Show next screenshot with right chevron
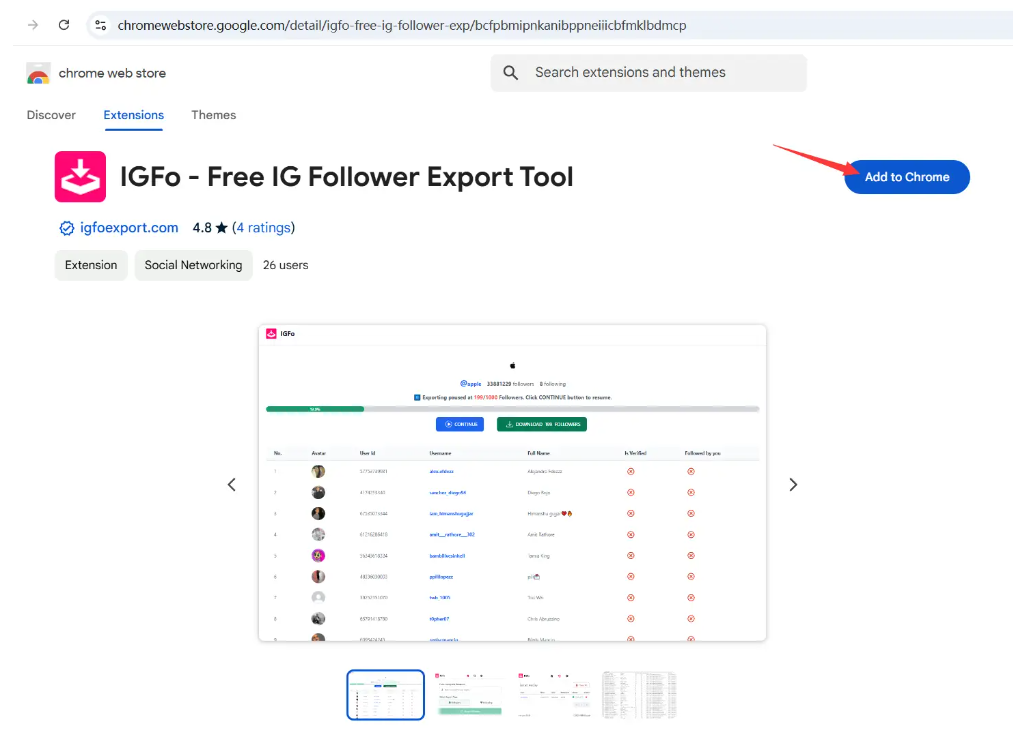1013x753 pixels. tap(793, 484)
